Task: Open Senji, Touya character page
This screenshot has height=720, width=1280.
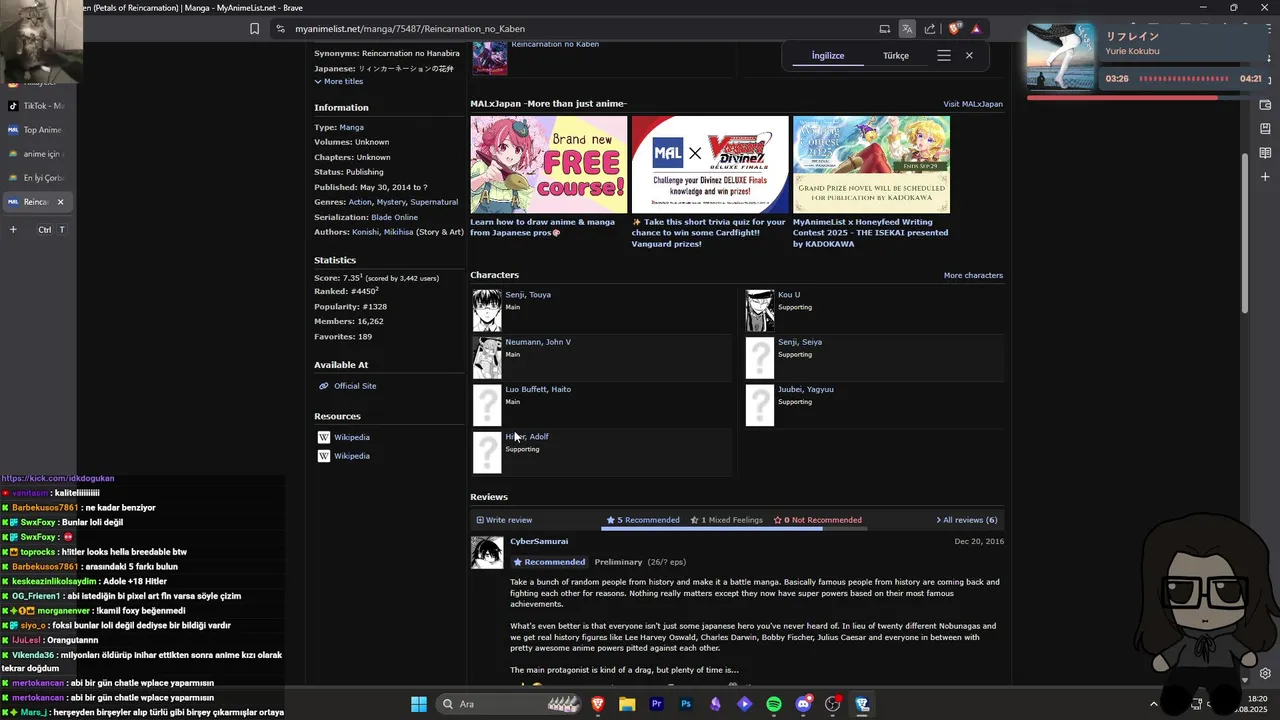Action: (x=528, y=295)
